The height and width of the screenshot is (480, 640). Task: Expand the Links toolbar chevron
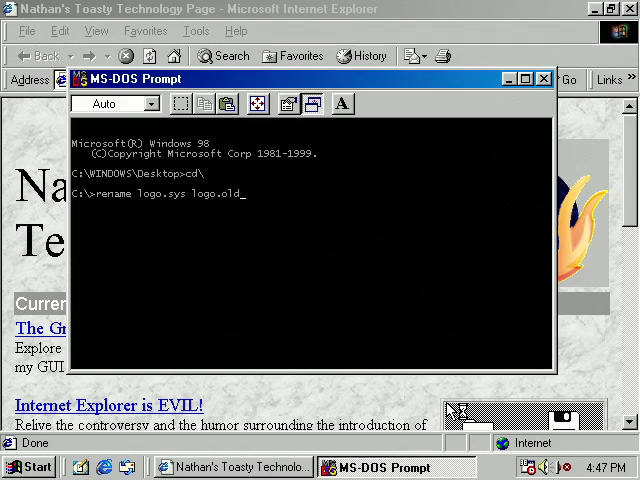click(631, 77)
